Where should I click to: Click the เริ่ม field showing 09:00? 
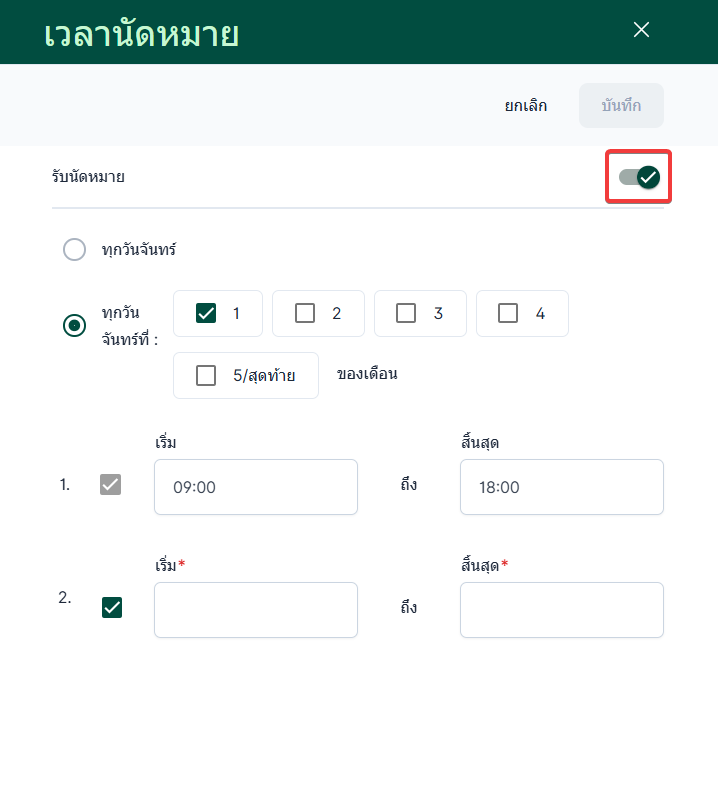(256, 487)
